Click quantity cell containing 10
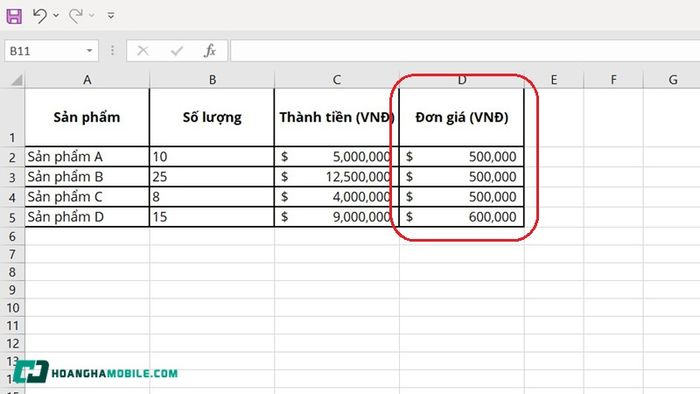The width and height of the screenshot is (700, 394). (x=212, y=157)
